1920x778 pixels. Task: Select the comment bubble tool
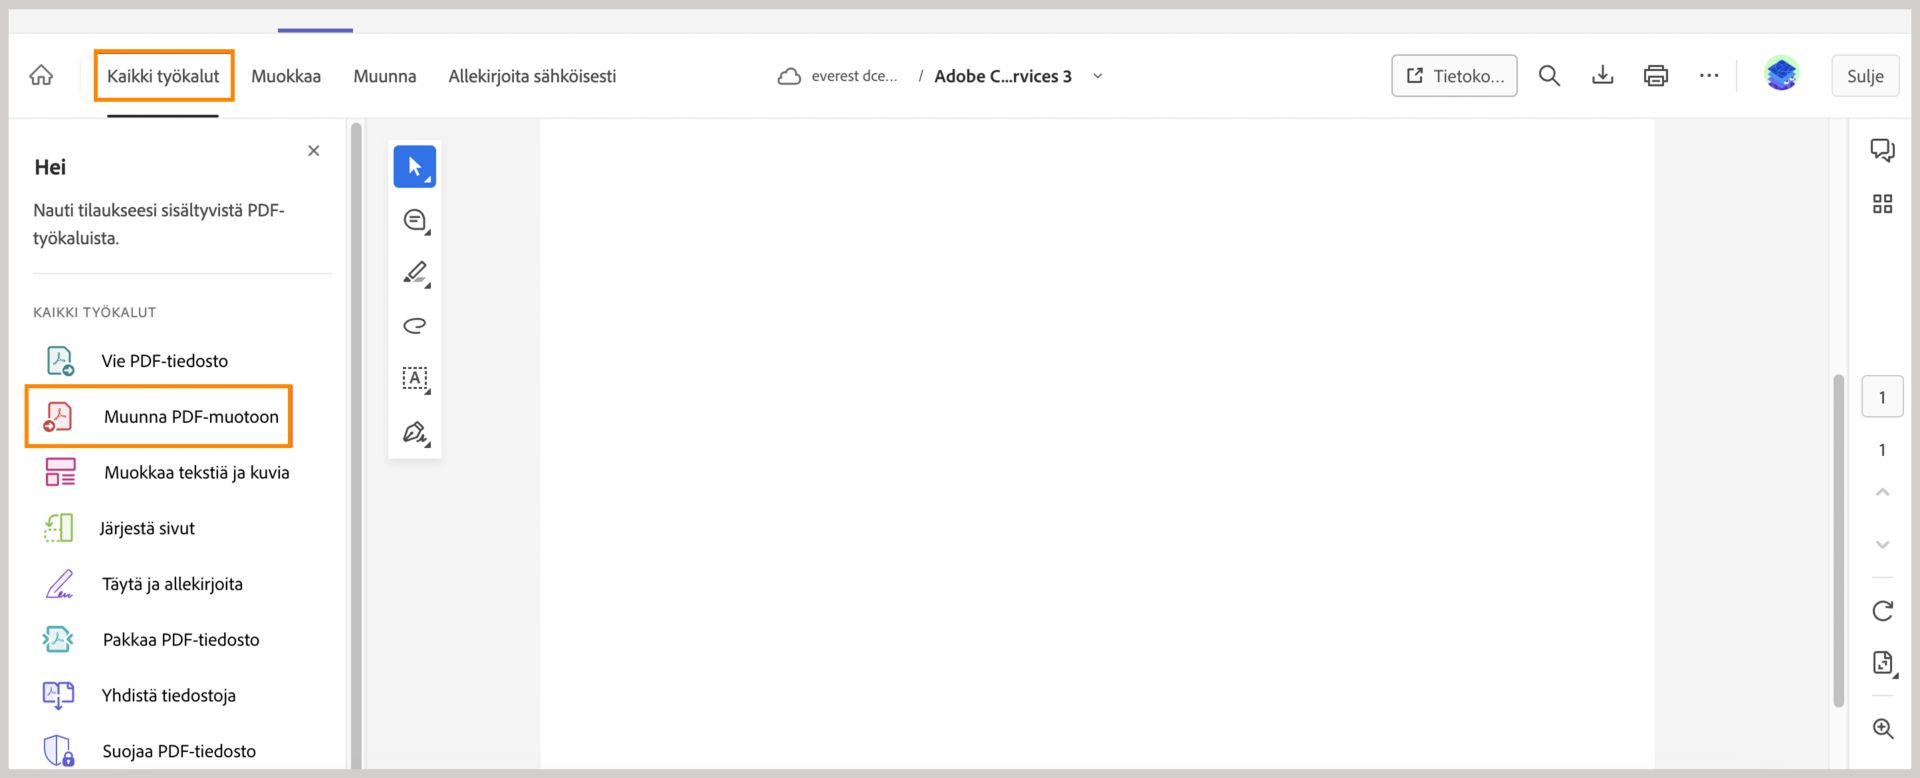(415, 220)
